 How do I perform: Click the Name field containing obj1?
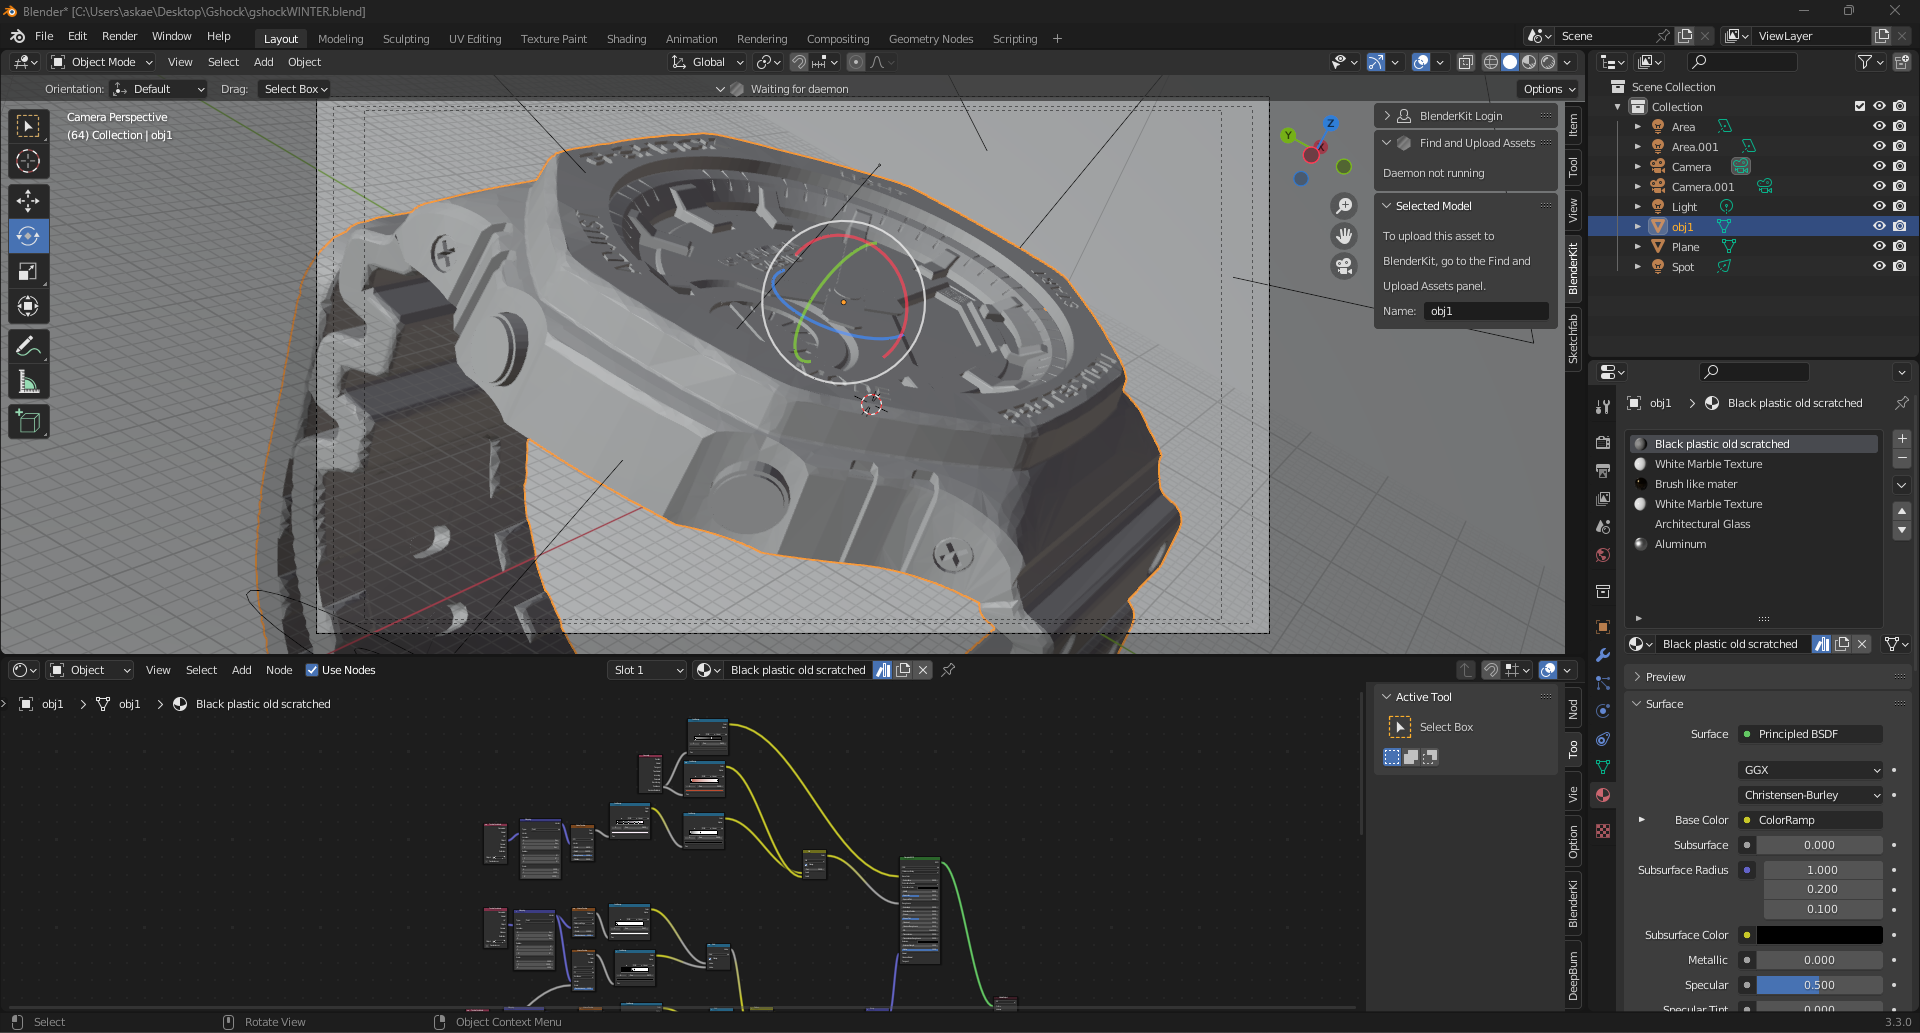point(1486,311)
